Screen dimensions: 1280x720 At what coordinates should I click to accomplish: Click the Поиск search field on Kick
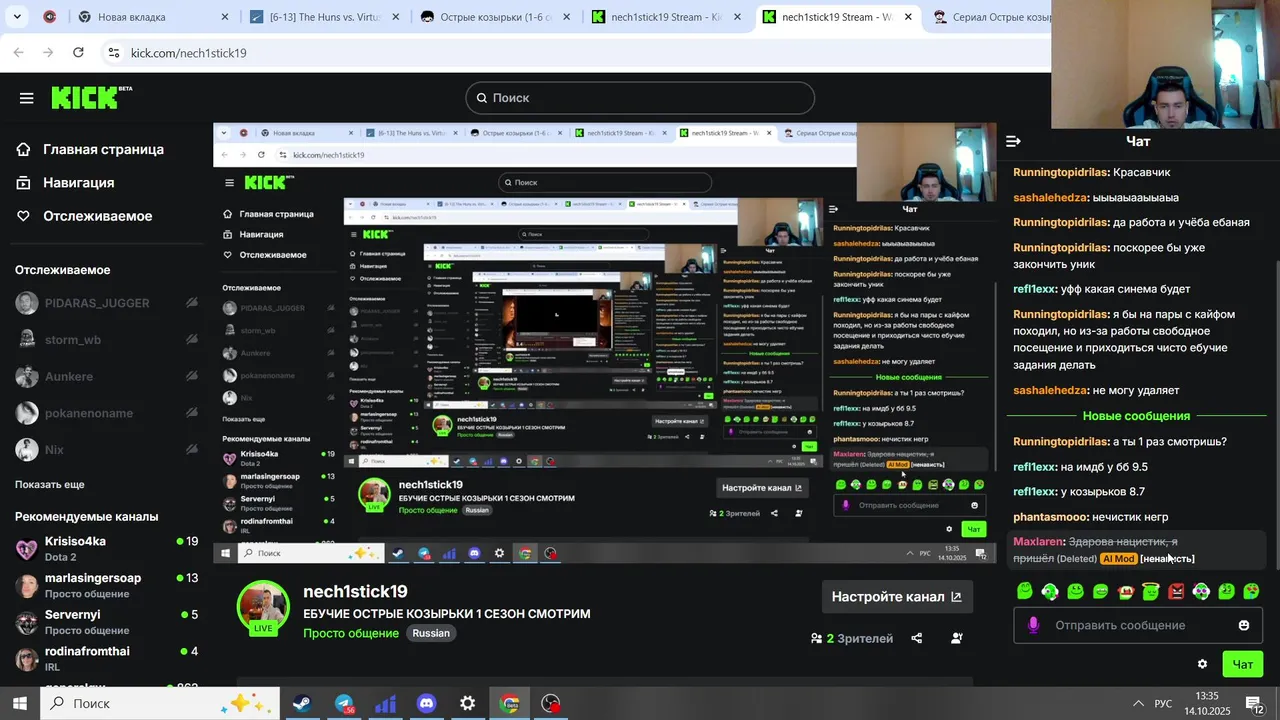coord(640,97)
